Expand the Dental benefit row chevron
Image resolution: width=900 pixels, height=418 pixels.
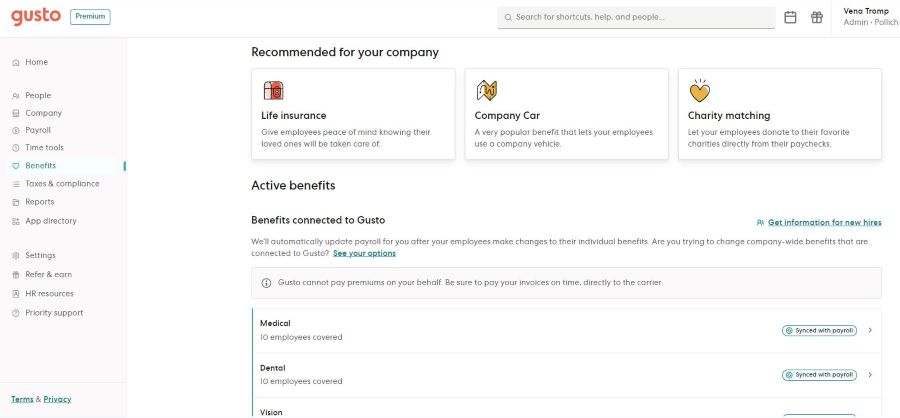point(870,374)
